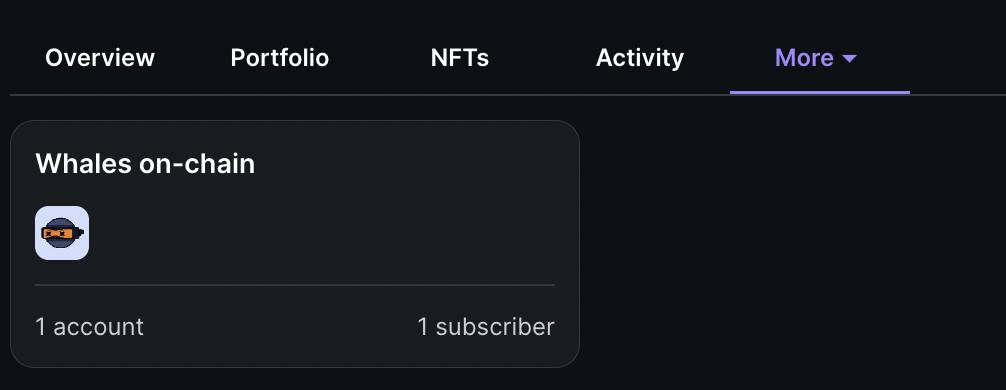Switch to the Overview tab

pyautogui.click(x=100, y=58)
